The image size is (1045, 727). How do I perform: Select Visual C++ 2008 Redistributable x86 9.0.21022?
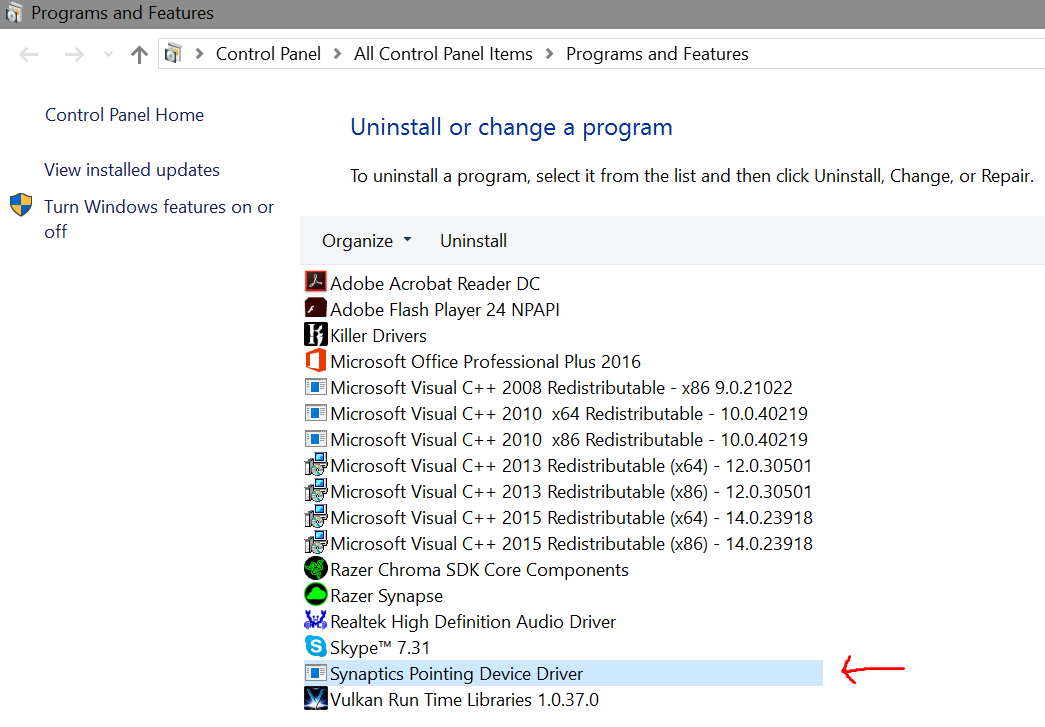pos(561,387)
